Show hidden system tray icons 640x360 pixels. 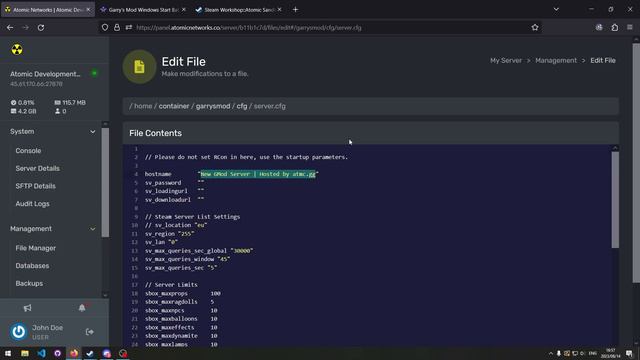[x=551, y=353]
